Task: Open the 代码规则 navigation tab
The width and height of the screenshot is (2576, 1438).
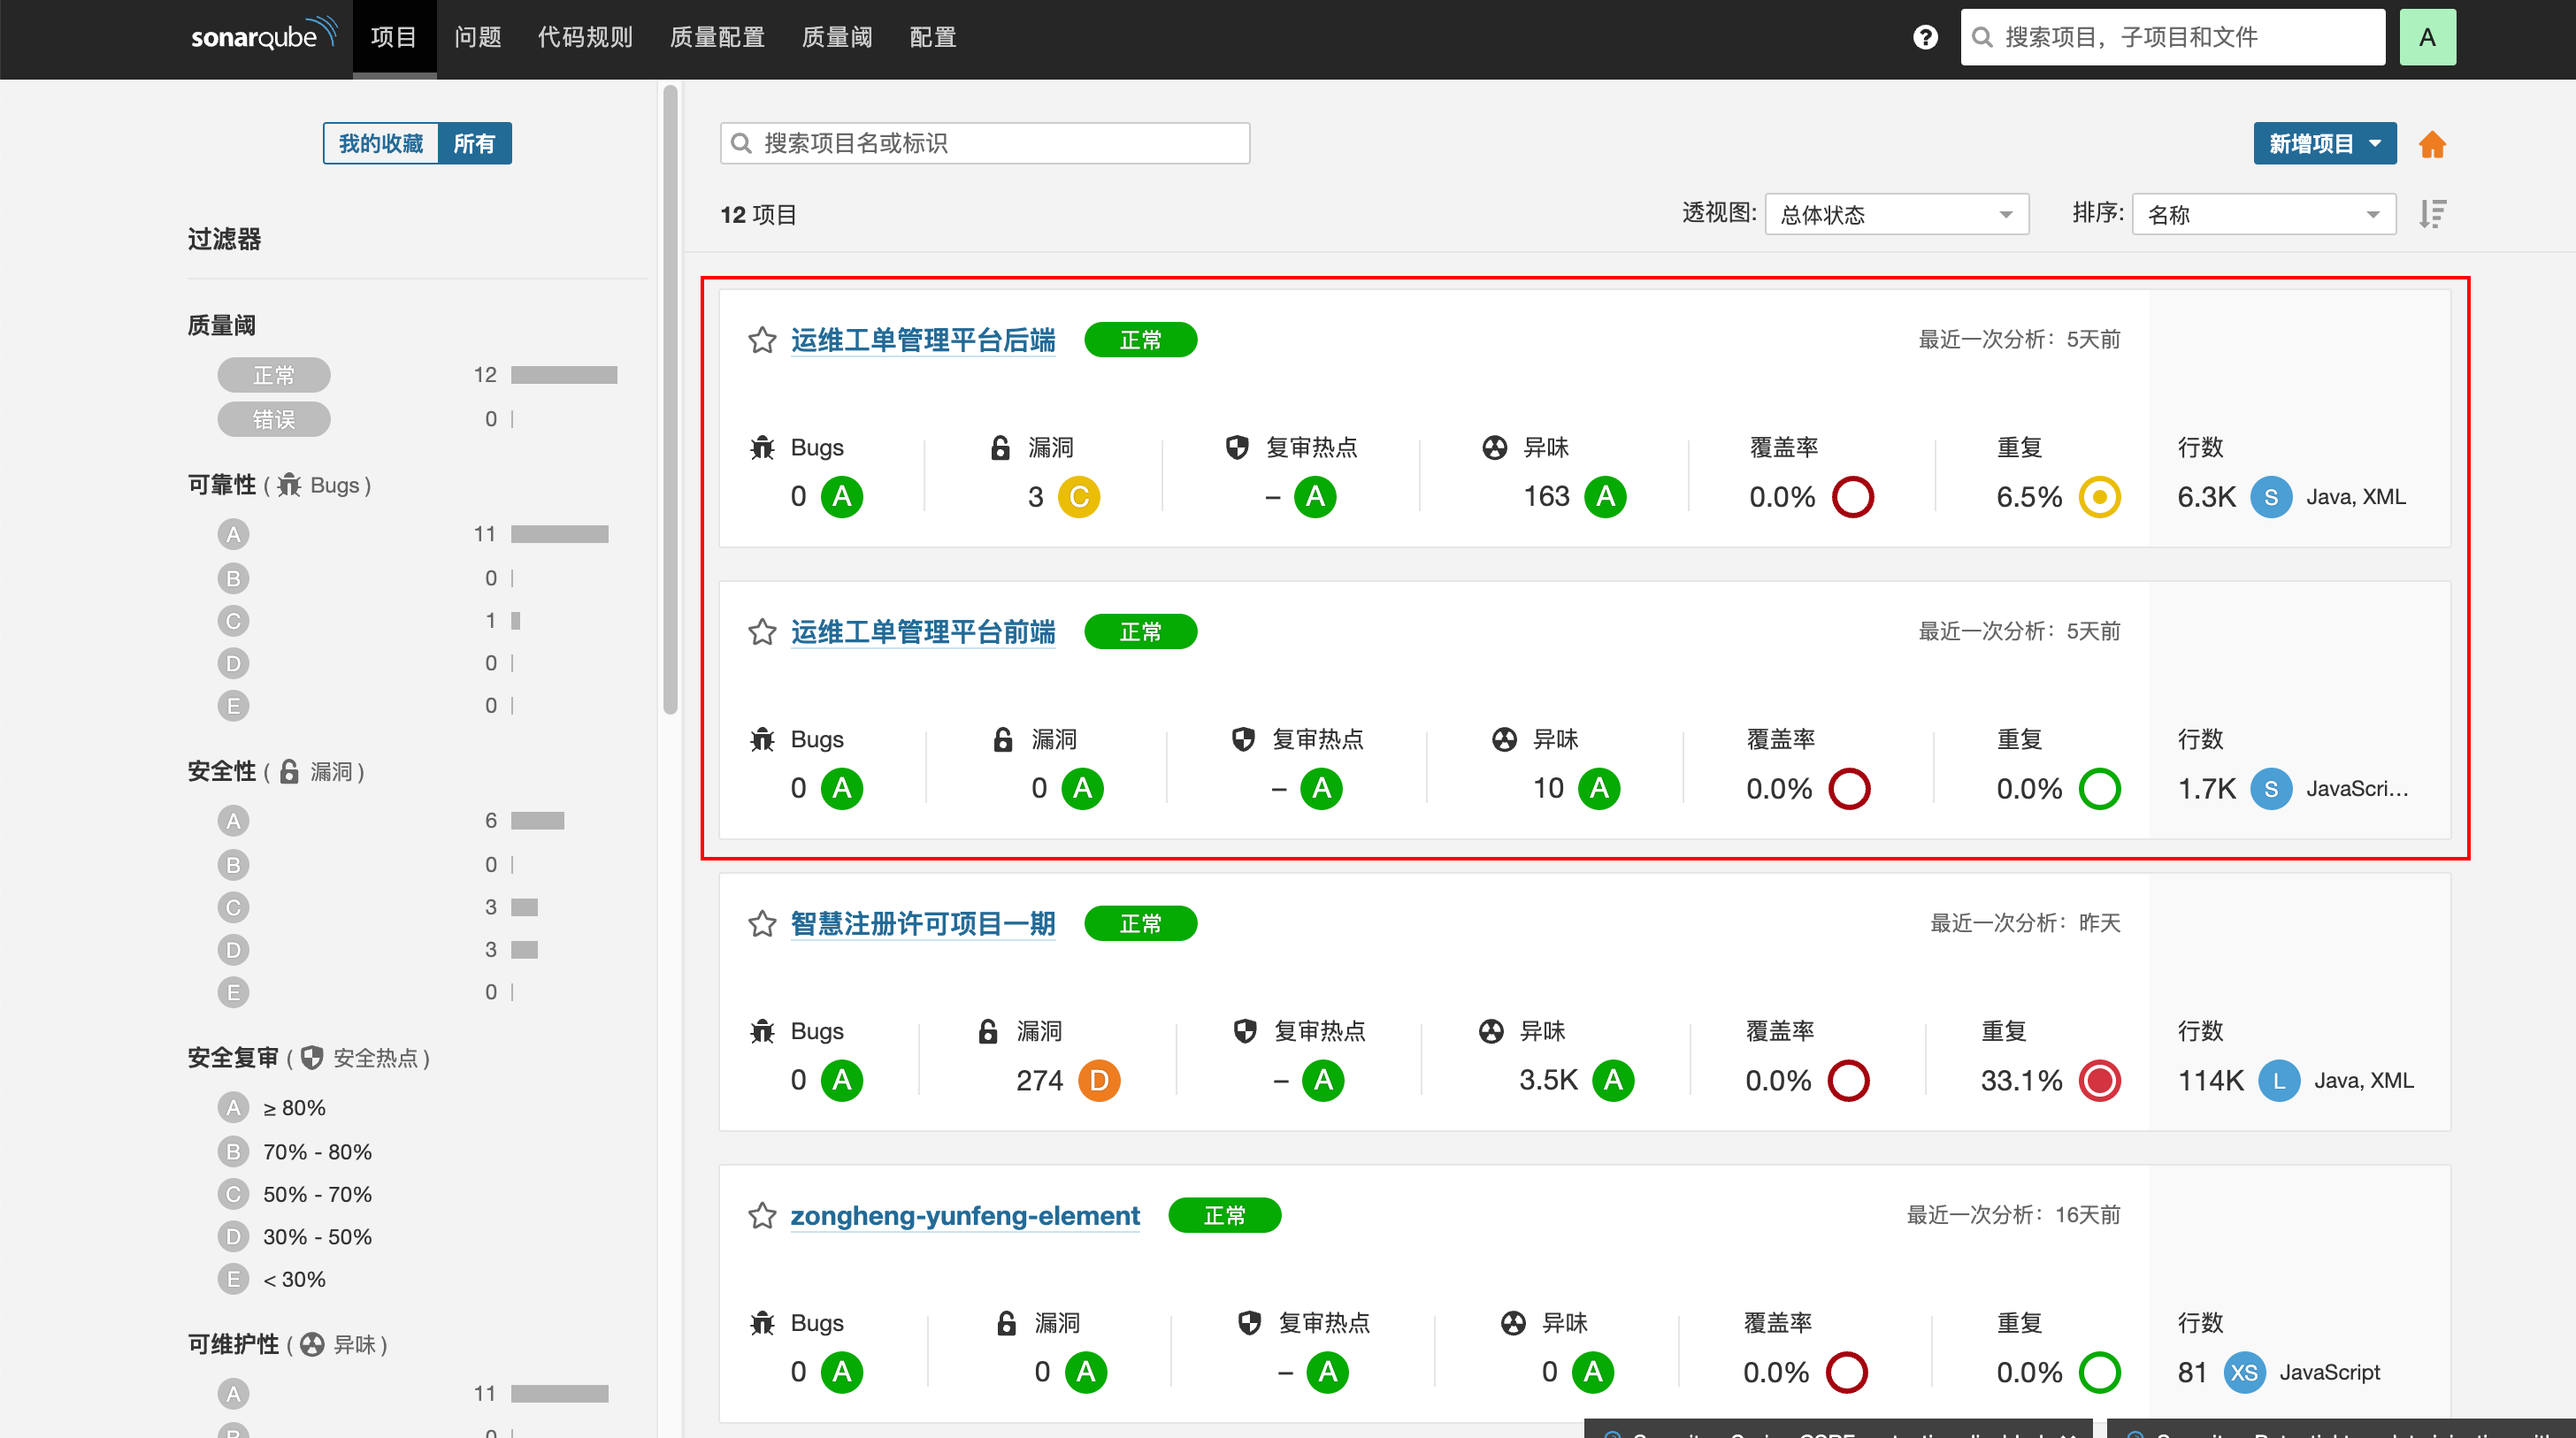Action: (x=585, y=37)
